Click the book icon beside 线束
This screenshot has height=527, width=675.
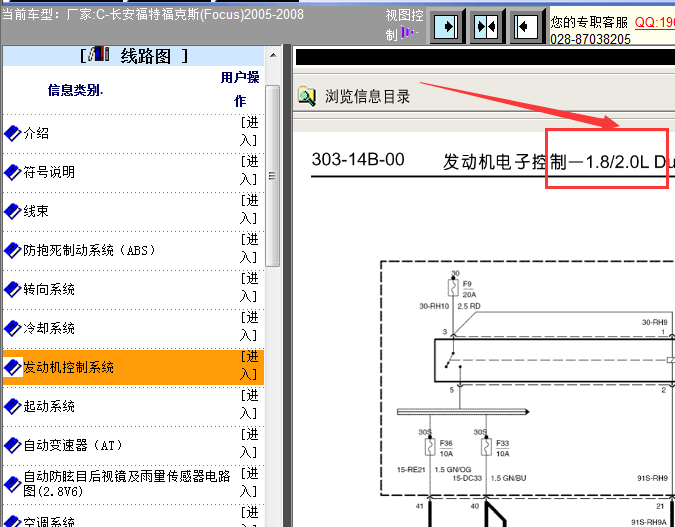pyautogui.click(x=12, y=211)
